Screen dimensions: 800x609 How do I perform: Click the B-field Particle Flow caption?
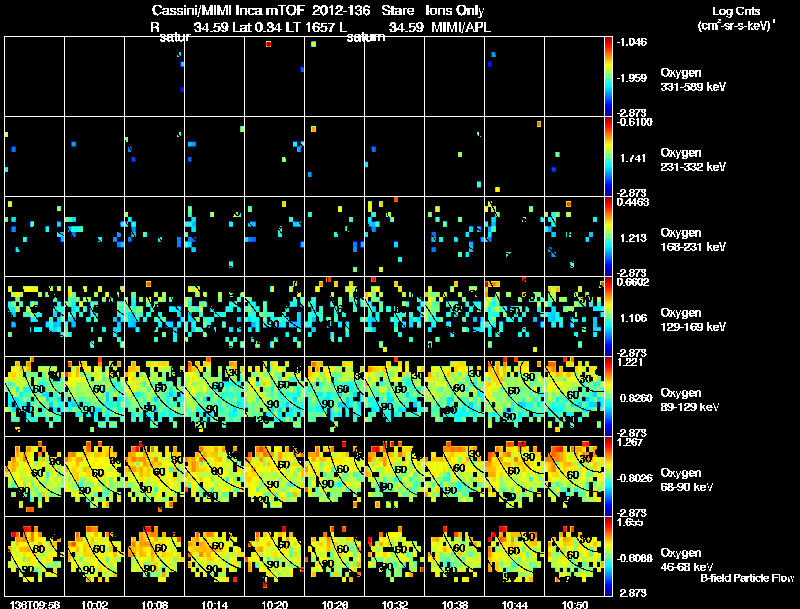[x=747, y=578]
